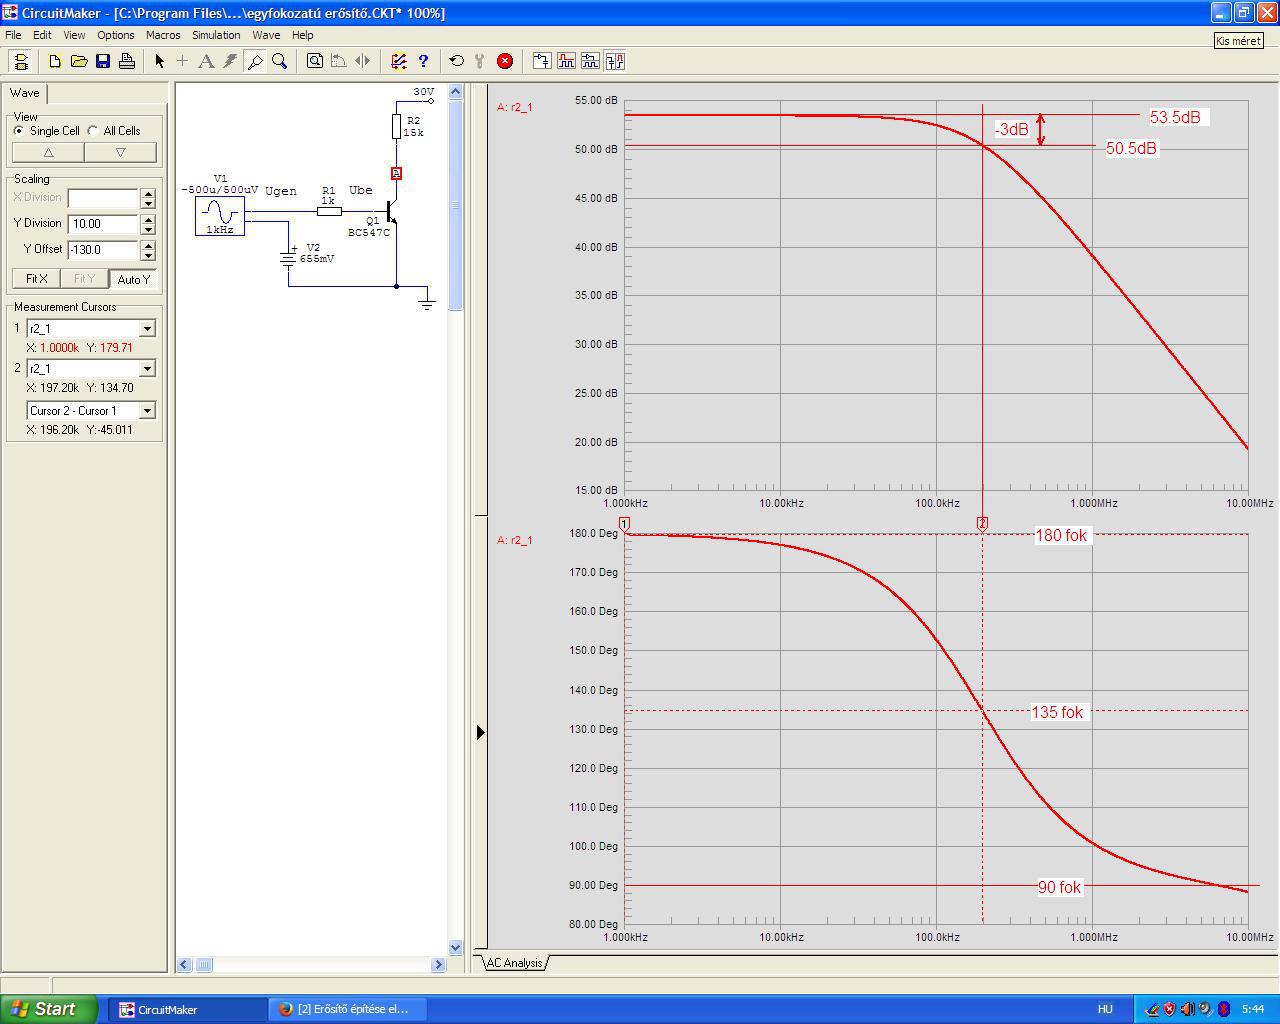The image size is (1280, 1024).
Task: Save the circuit with the floppy icon
Action: 103,61
